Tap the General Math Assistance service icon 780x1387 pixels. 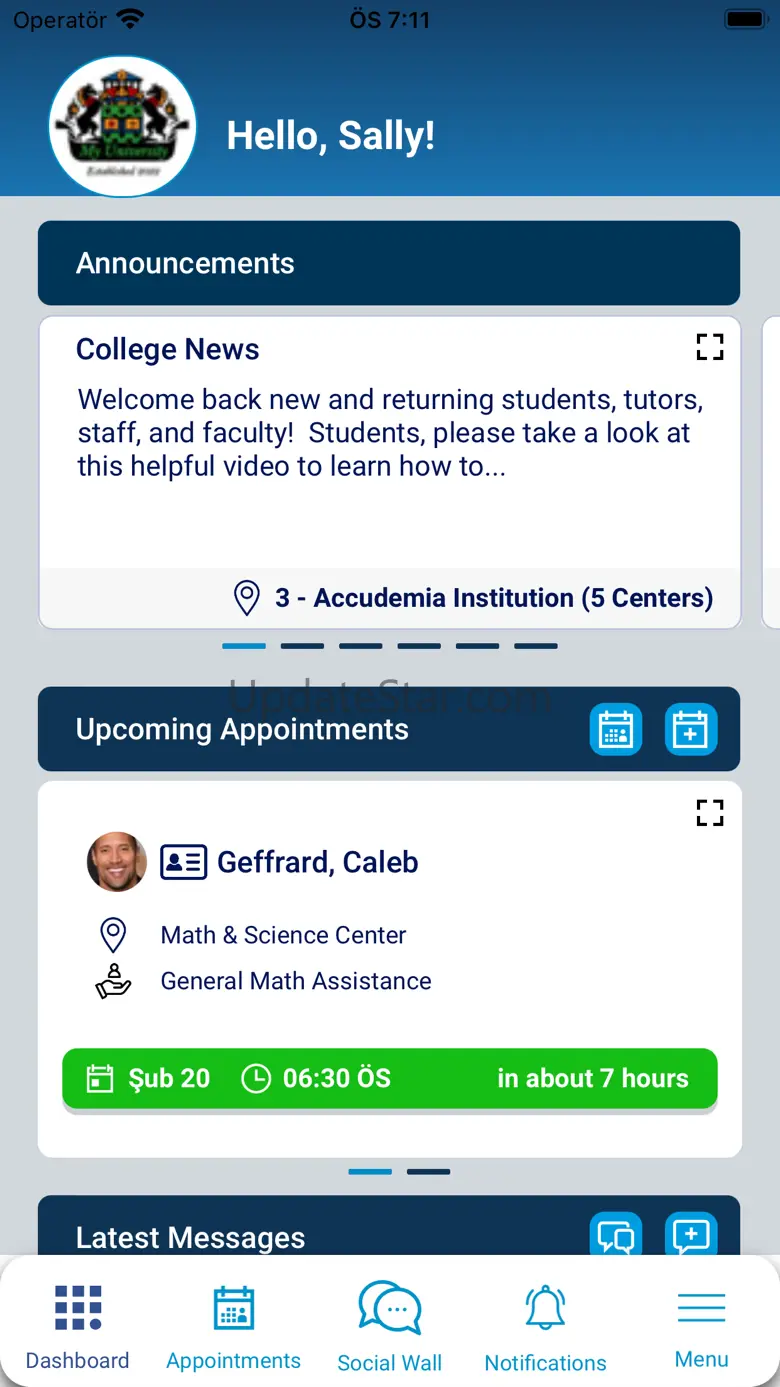pos(113,981)
